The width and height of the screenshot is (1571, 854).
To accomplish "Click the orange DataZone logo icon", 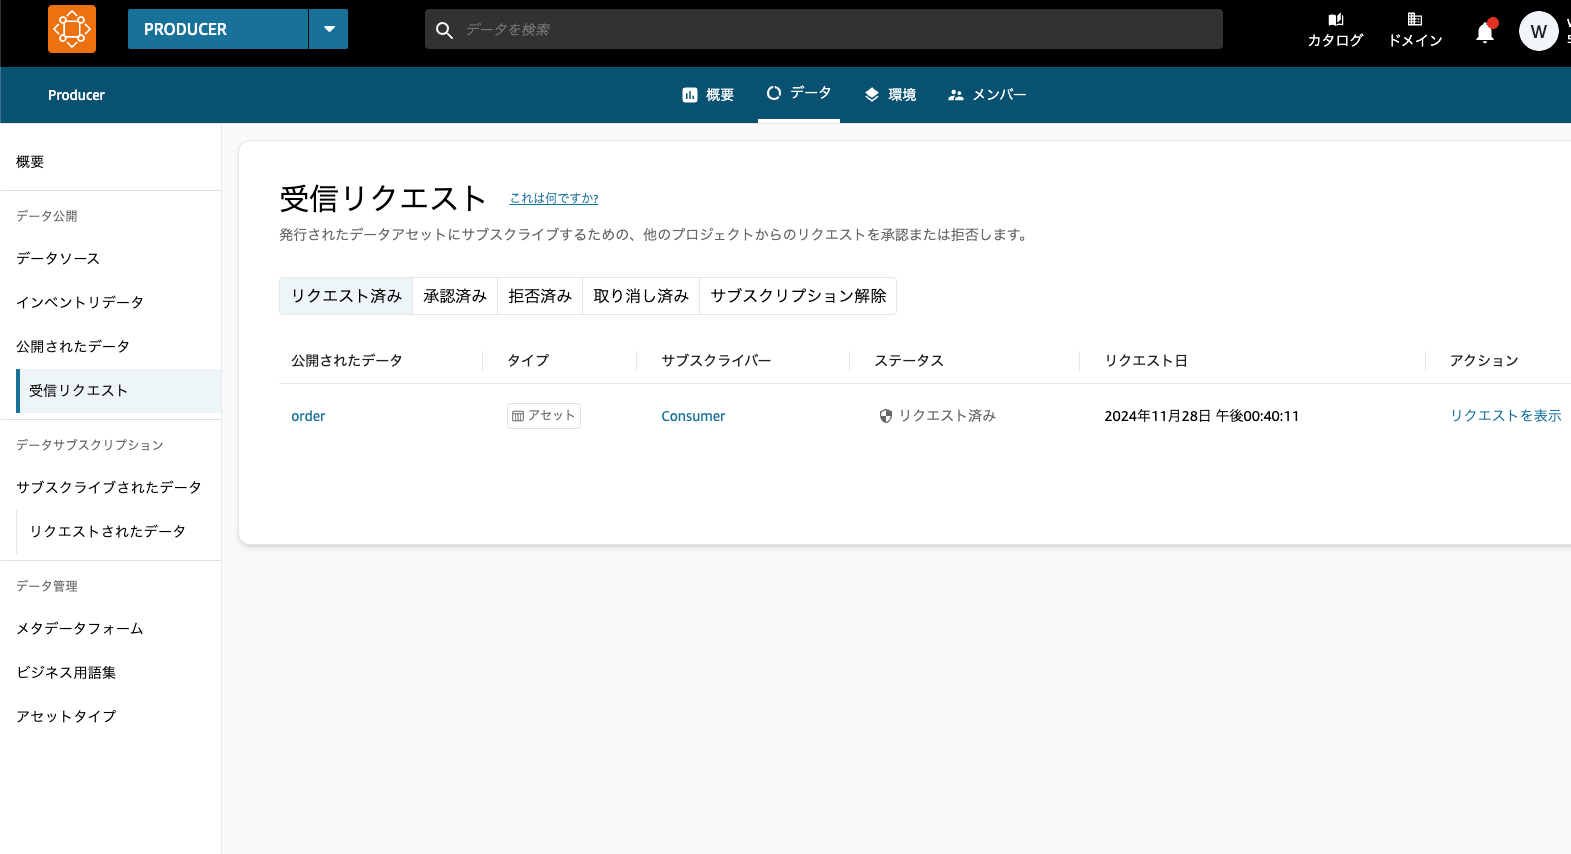I will coord(72,29).
